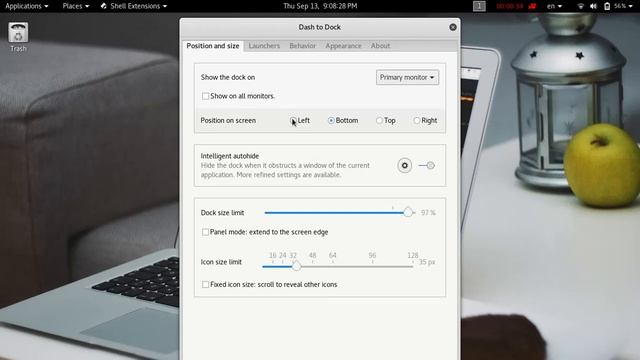
Task: Click the Intelligent autohide label
Action: pos(230,156)
